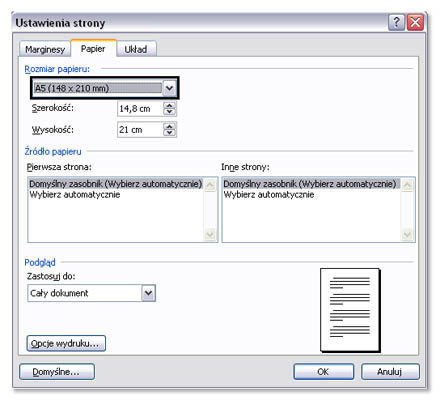Click the Szerokość width input field

point(140,109)
